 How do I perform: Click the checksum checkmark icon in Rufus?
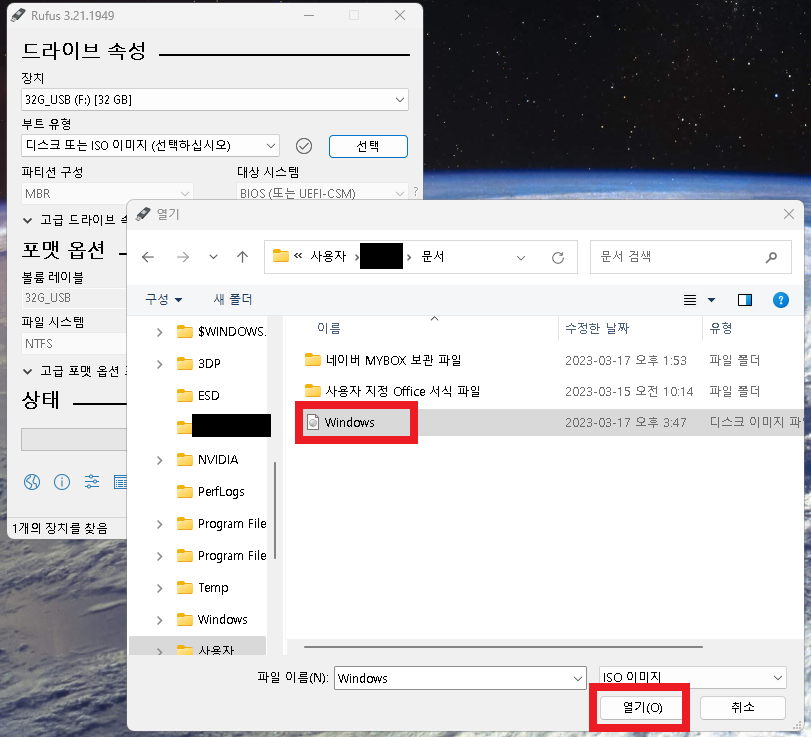(x=304, y=146)
